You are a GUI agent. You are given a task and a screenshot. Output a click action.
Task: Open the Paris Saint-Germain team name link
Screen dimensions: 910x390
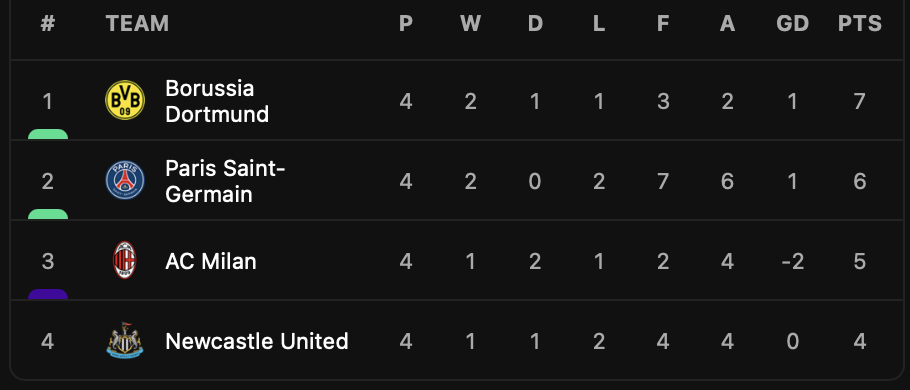pos(225,181)
